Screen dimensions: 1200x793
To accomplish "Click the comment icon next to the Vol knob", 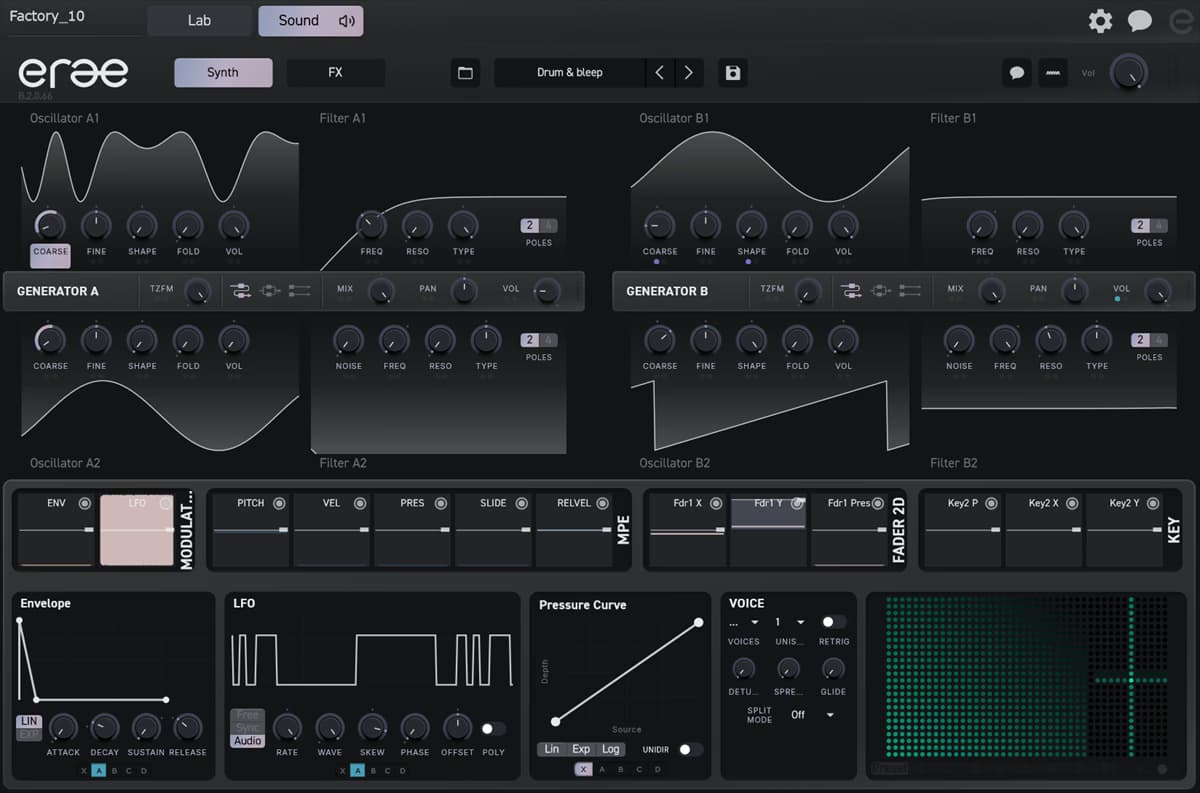I will click(1017, 73).
